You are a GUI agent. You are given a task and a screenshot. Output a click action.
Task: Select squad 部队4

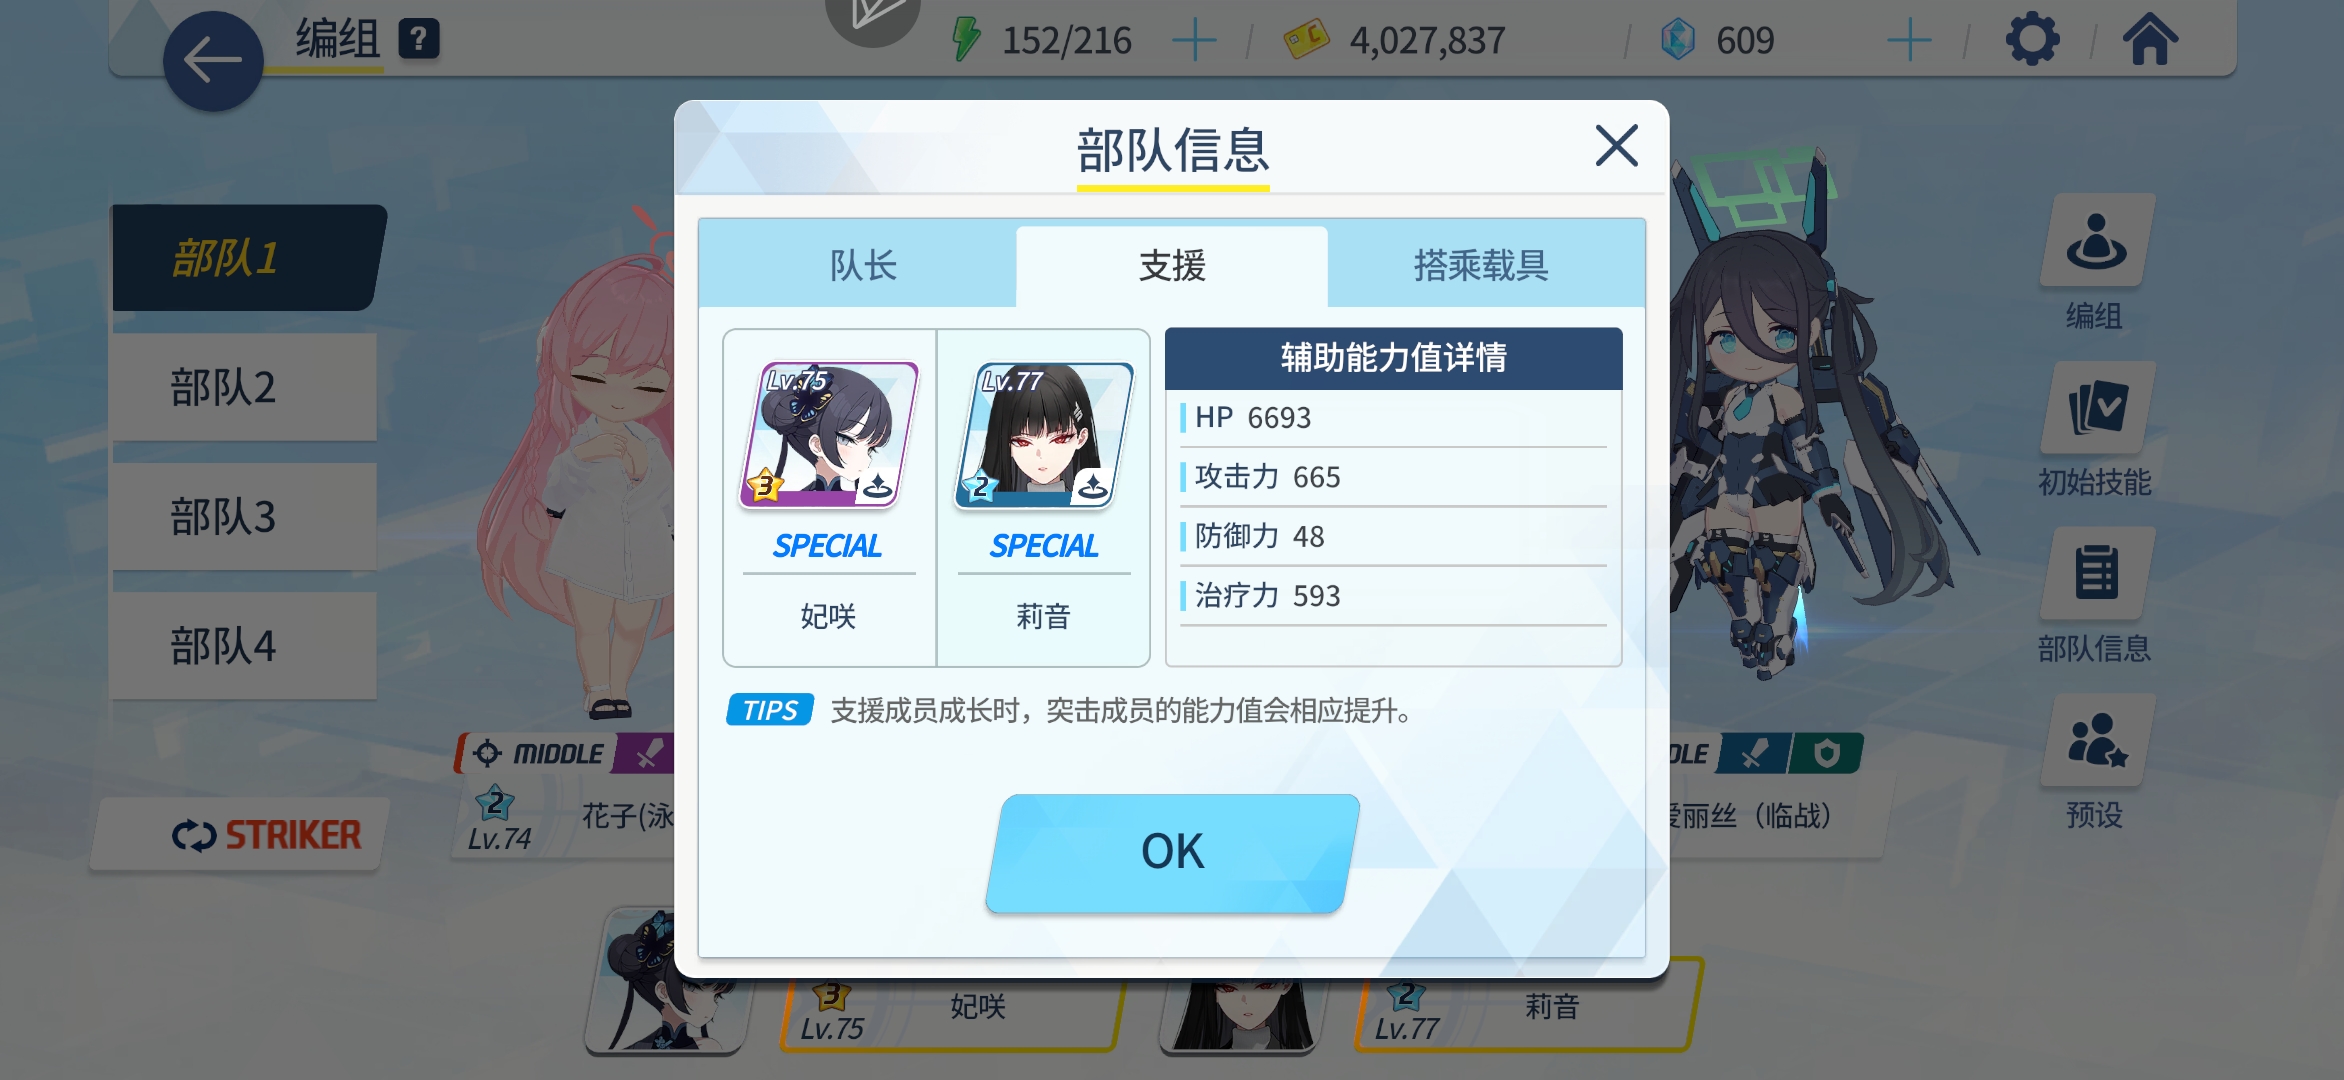point(244,646)
